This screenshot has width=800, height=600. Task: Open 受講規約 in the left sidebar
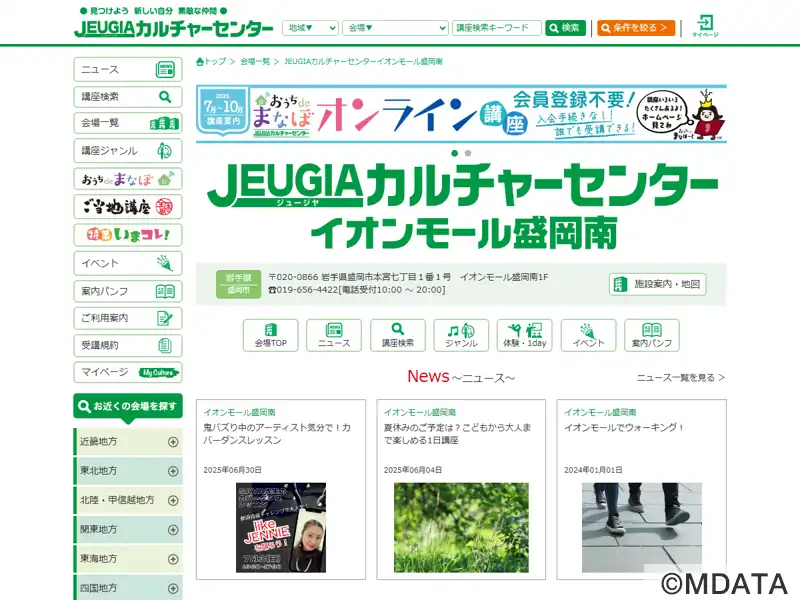tap(128, 345)
